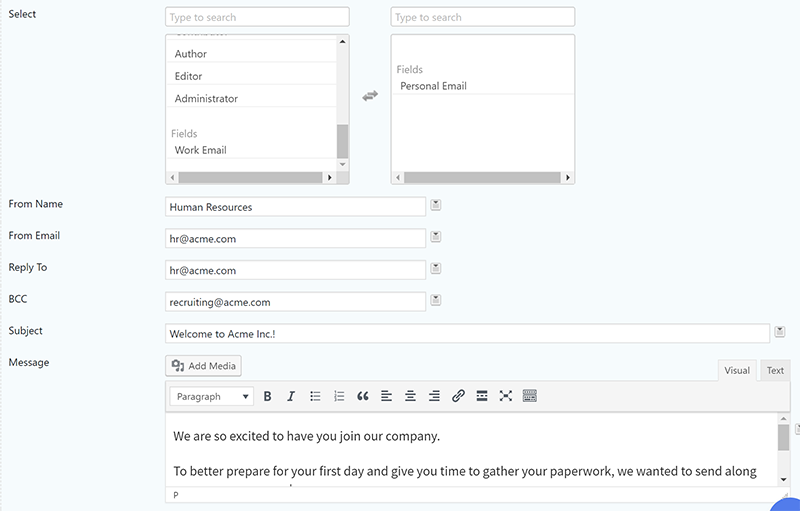This screenshot has height=511, width=800.
Task: Click the message editor scrollbar thumb
Action: pyautogui.click(x=784, y=438)
